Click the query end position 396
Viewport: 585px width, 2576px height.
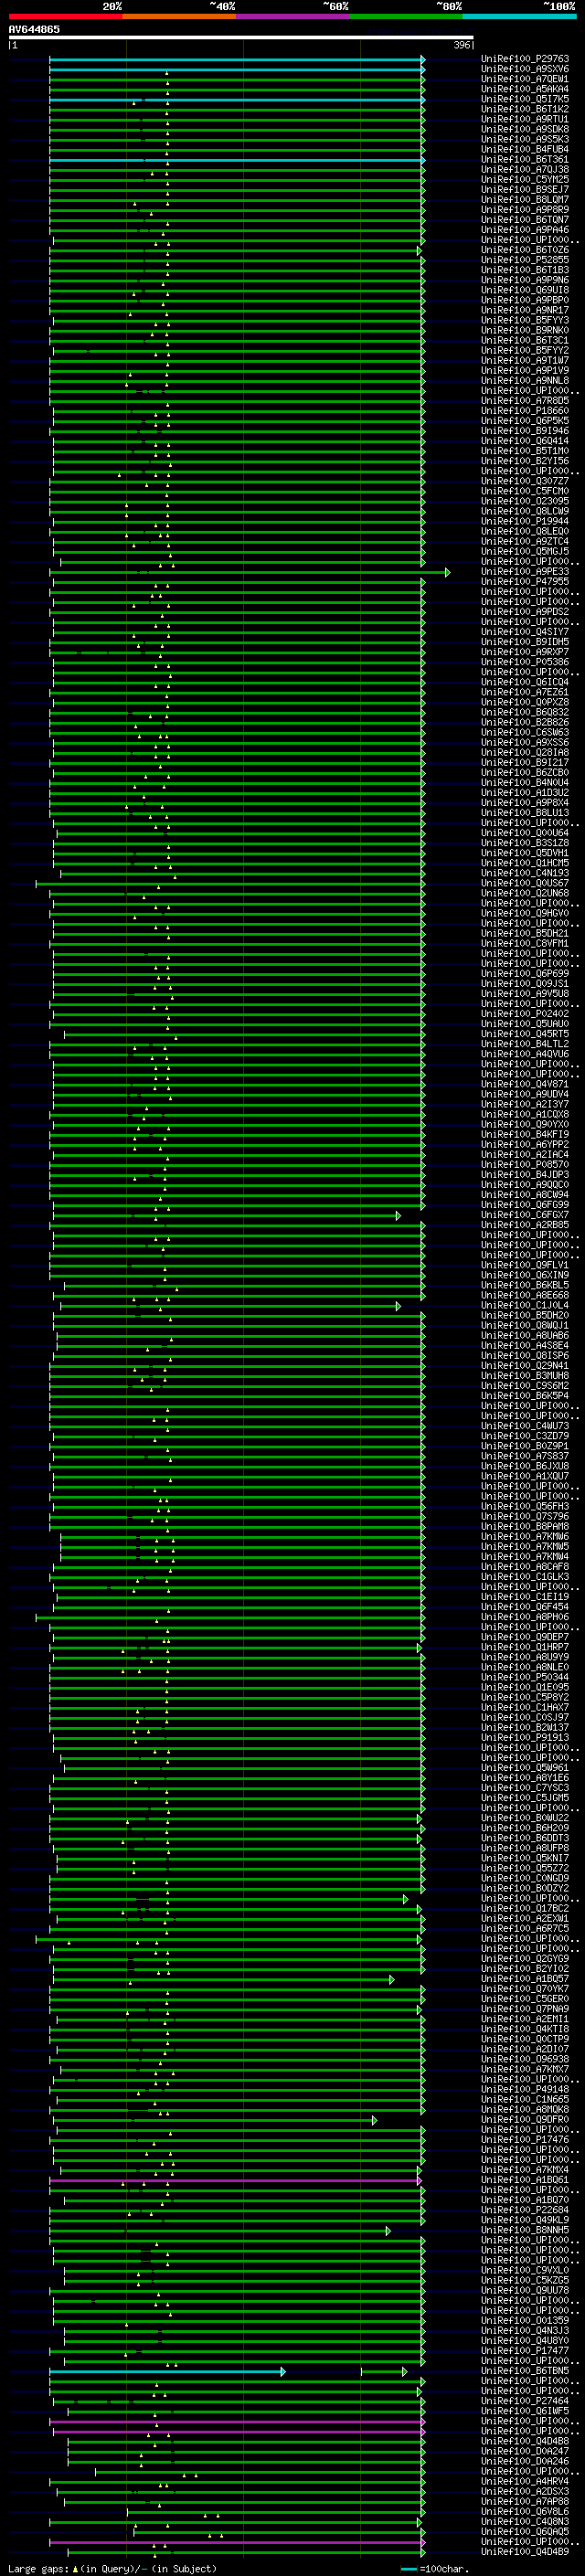click(x=461, y=45)
